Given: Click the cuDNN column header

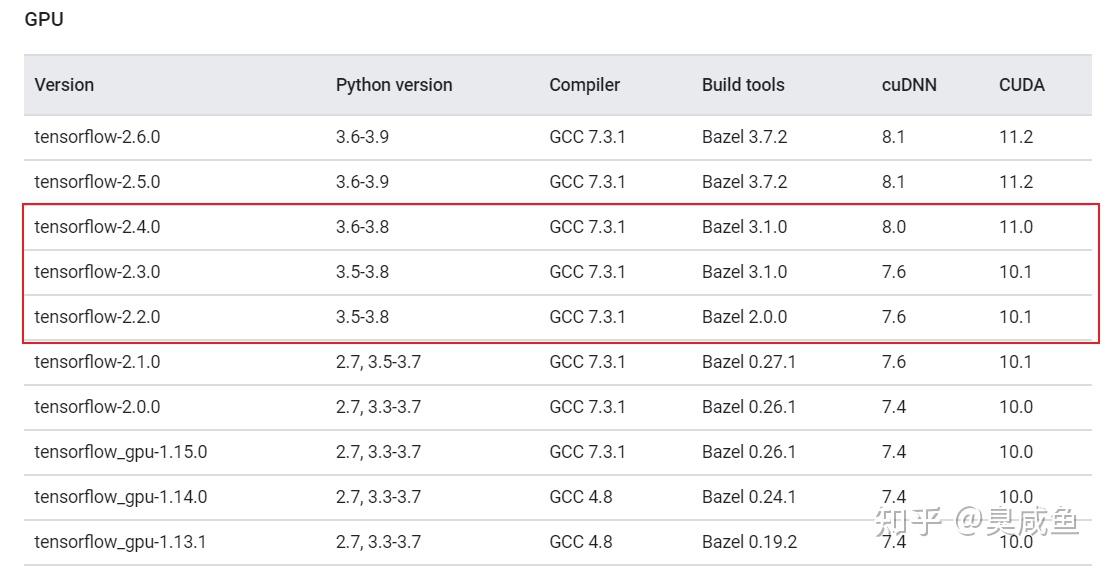Looking at the screenshot, I should point(909,85).
